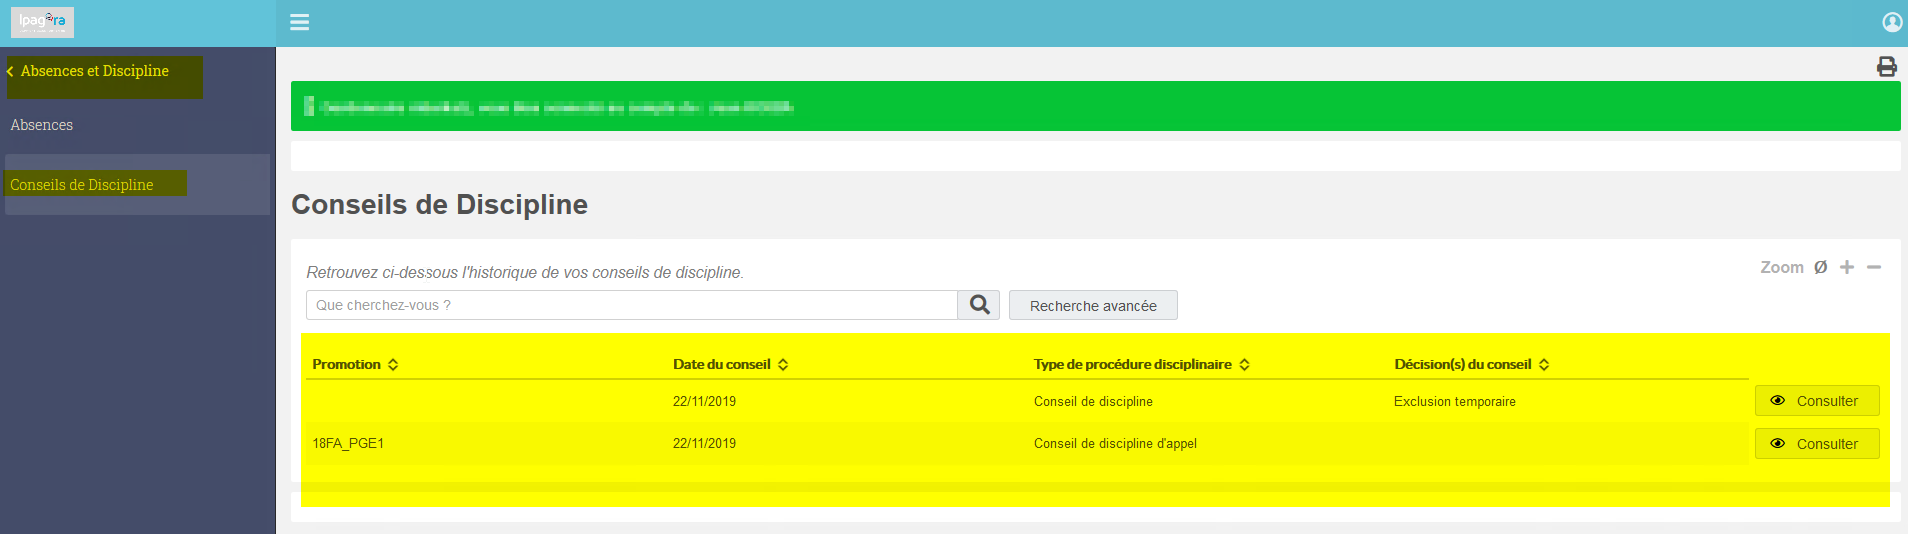1908x534 pixels.
Task: Zoom in with the plus icon
Action: [x=1847, y=267]
